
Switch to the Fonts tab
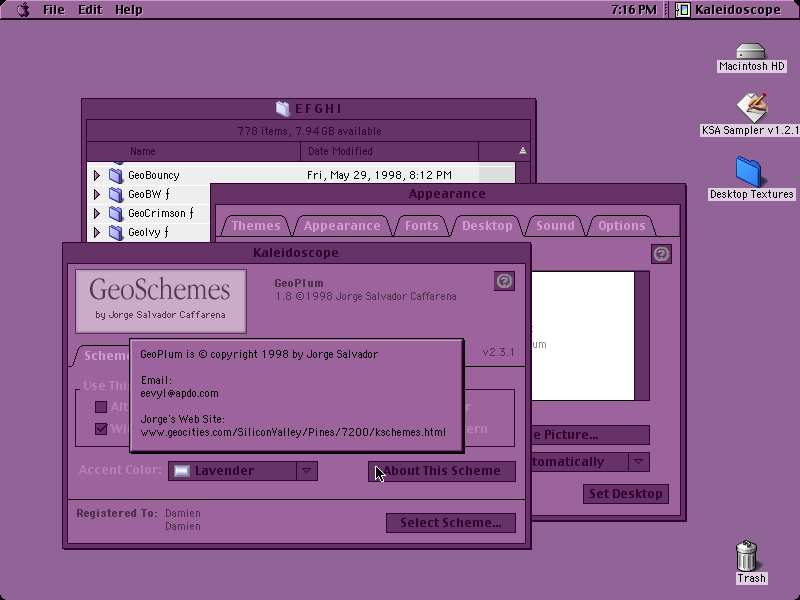pos(421,226)
